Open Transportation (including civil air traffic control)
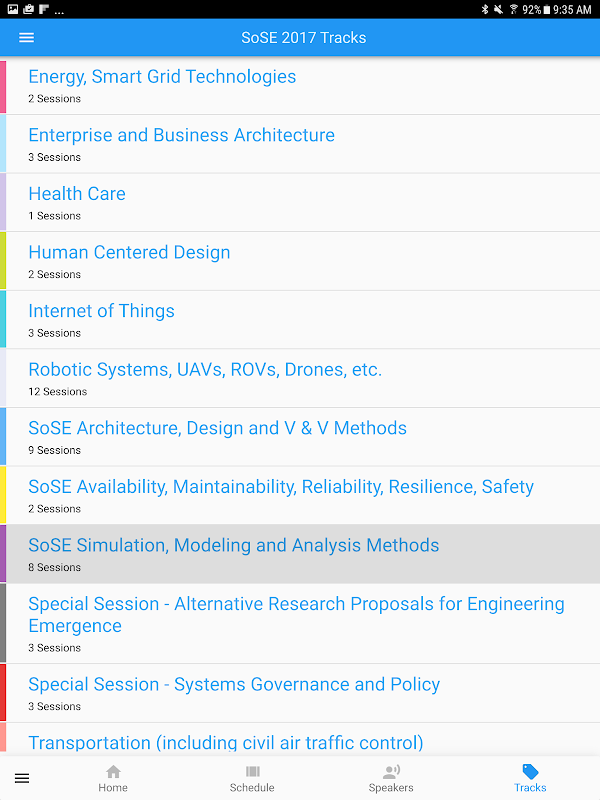The height and width of the screenshot is (800, 600). (x=225, y=742)
